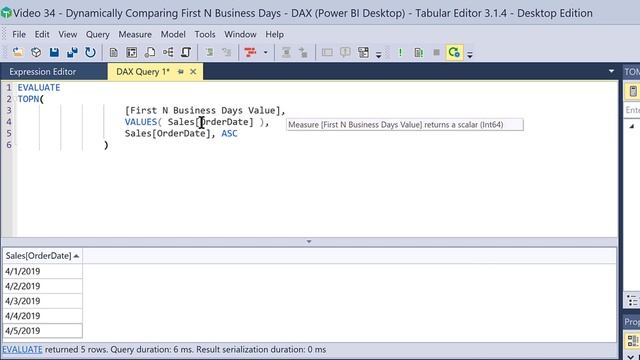Open the document tabs list dropdown arrow
The height and width of the screenshot is (360, 640).
[611, 71]
